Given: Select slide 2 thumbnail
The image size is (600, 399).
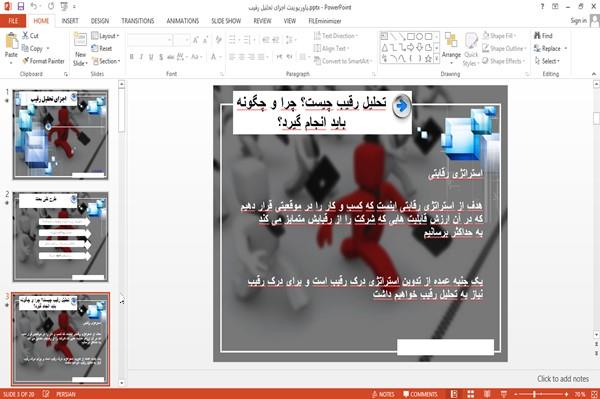Looking at the screenshot, I should tap(60, 237).
